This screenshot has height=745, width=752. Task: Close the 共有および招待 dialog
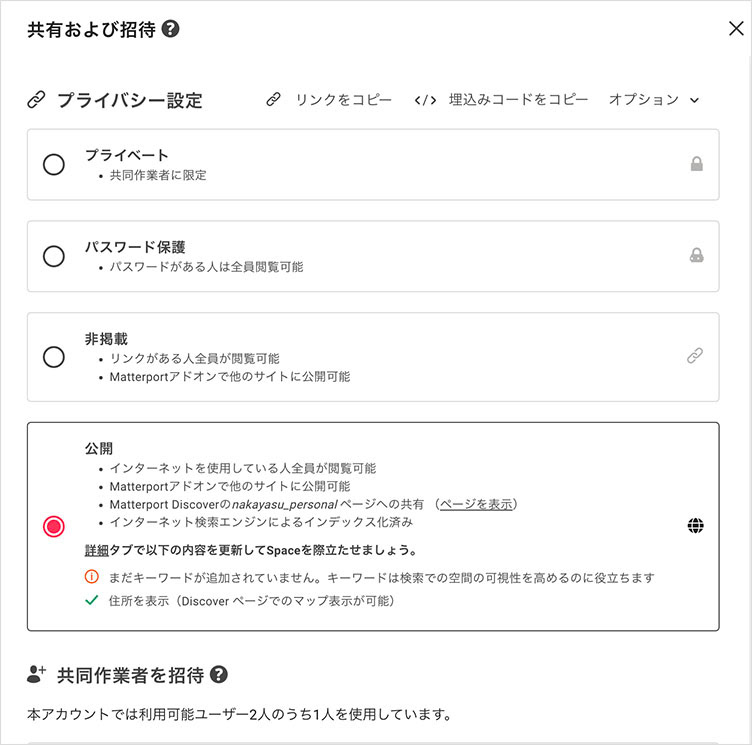(736, 28)
